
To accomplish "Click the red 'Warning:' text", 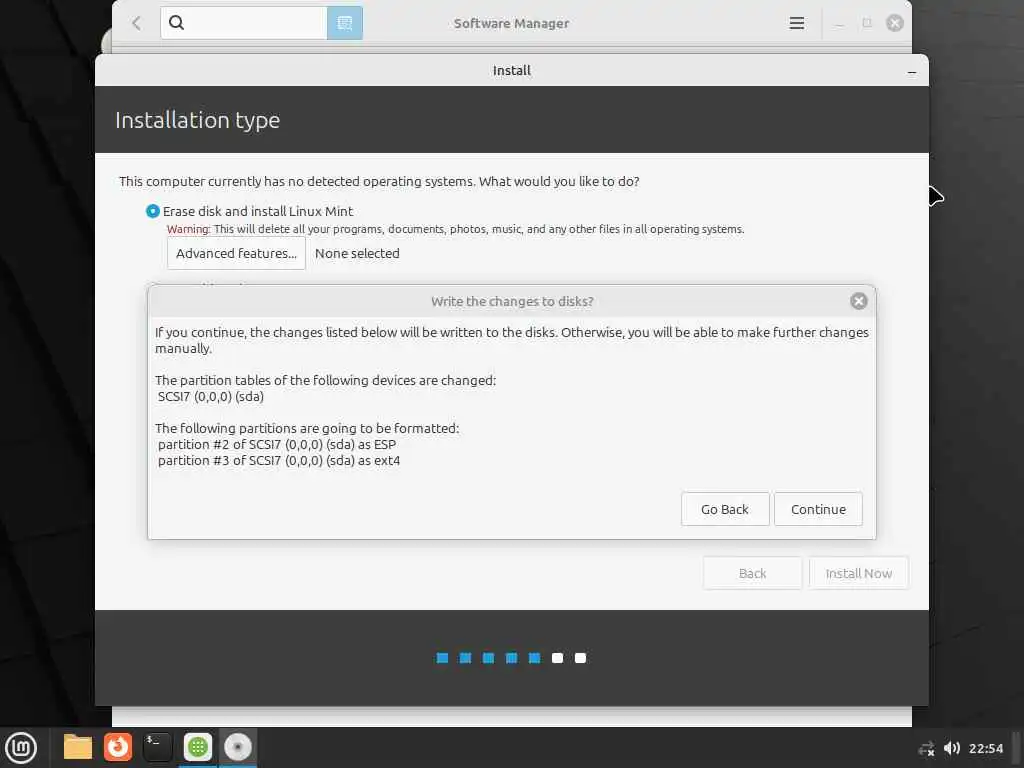I will tap(188, 229).
